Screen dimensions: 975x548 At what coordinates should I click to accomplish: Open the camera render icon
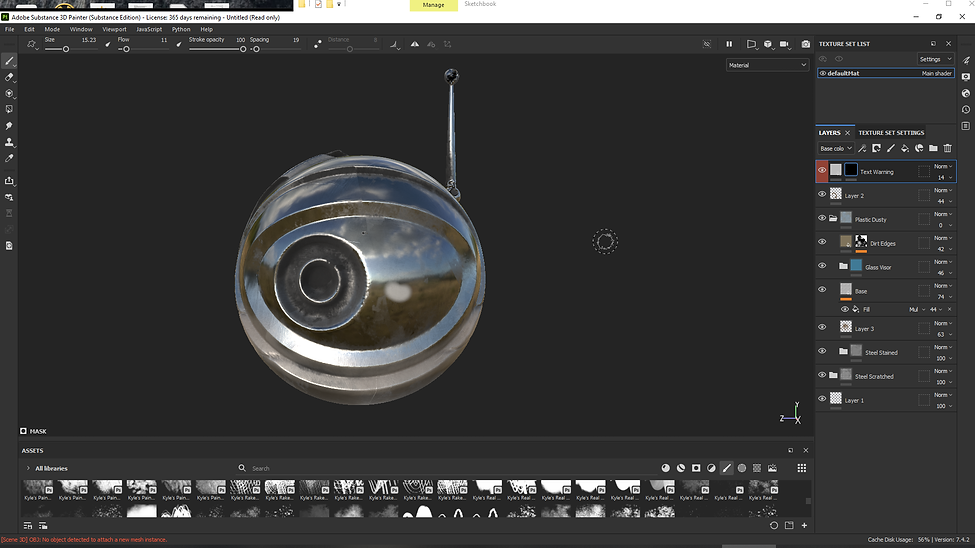pyautogui.click(x=806, y=44)
